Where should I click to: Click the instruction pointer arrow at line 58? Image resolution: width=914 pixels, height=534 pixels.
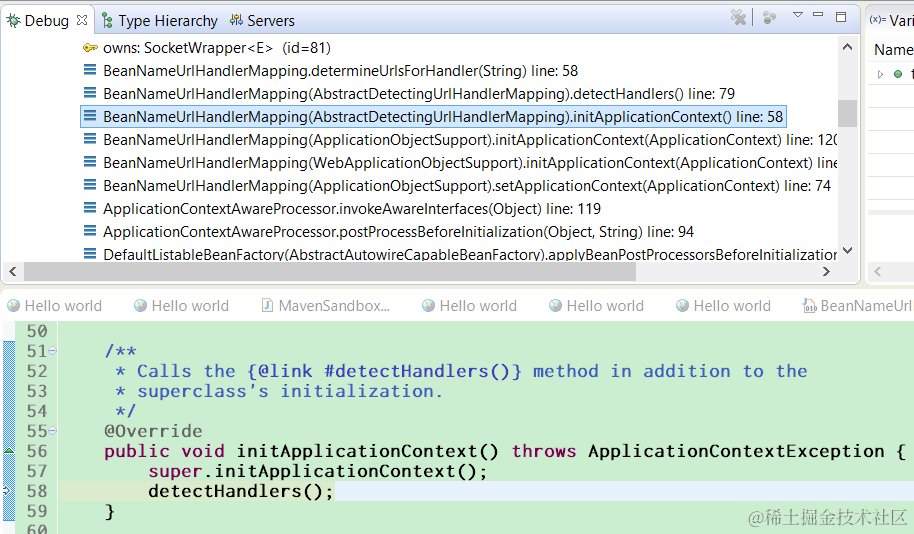pos(7,491)
